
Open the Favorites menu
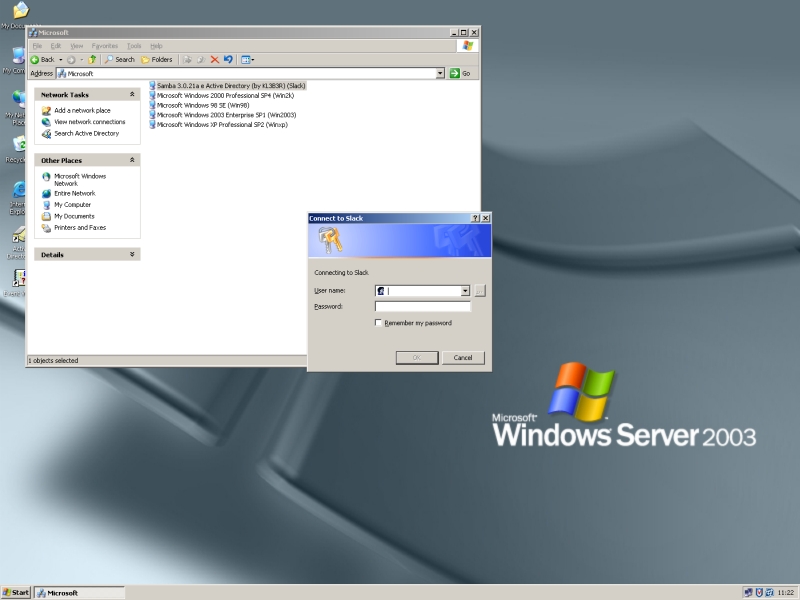click(x=105, y=46)
